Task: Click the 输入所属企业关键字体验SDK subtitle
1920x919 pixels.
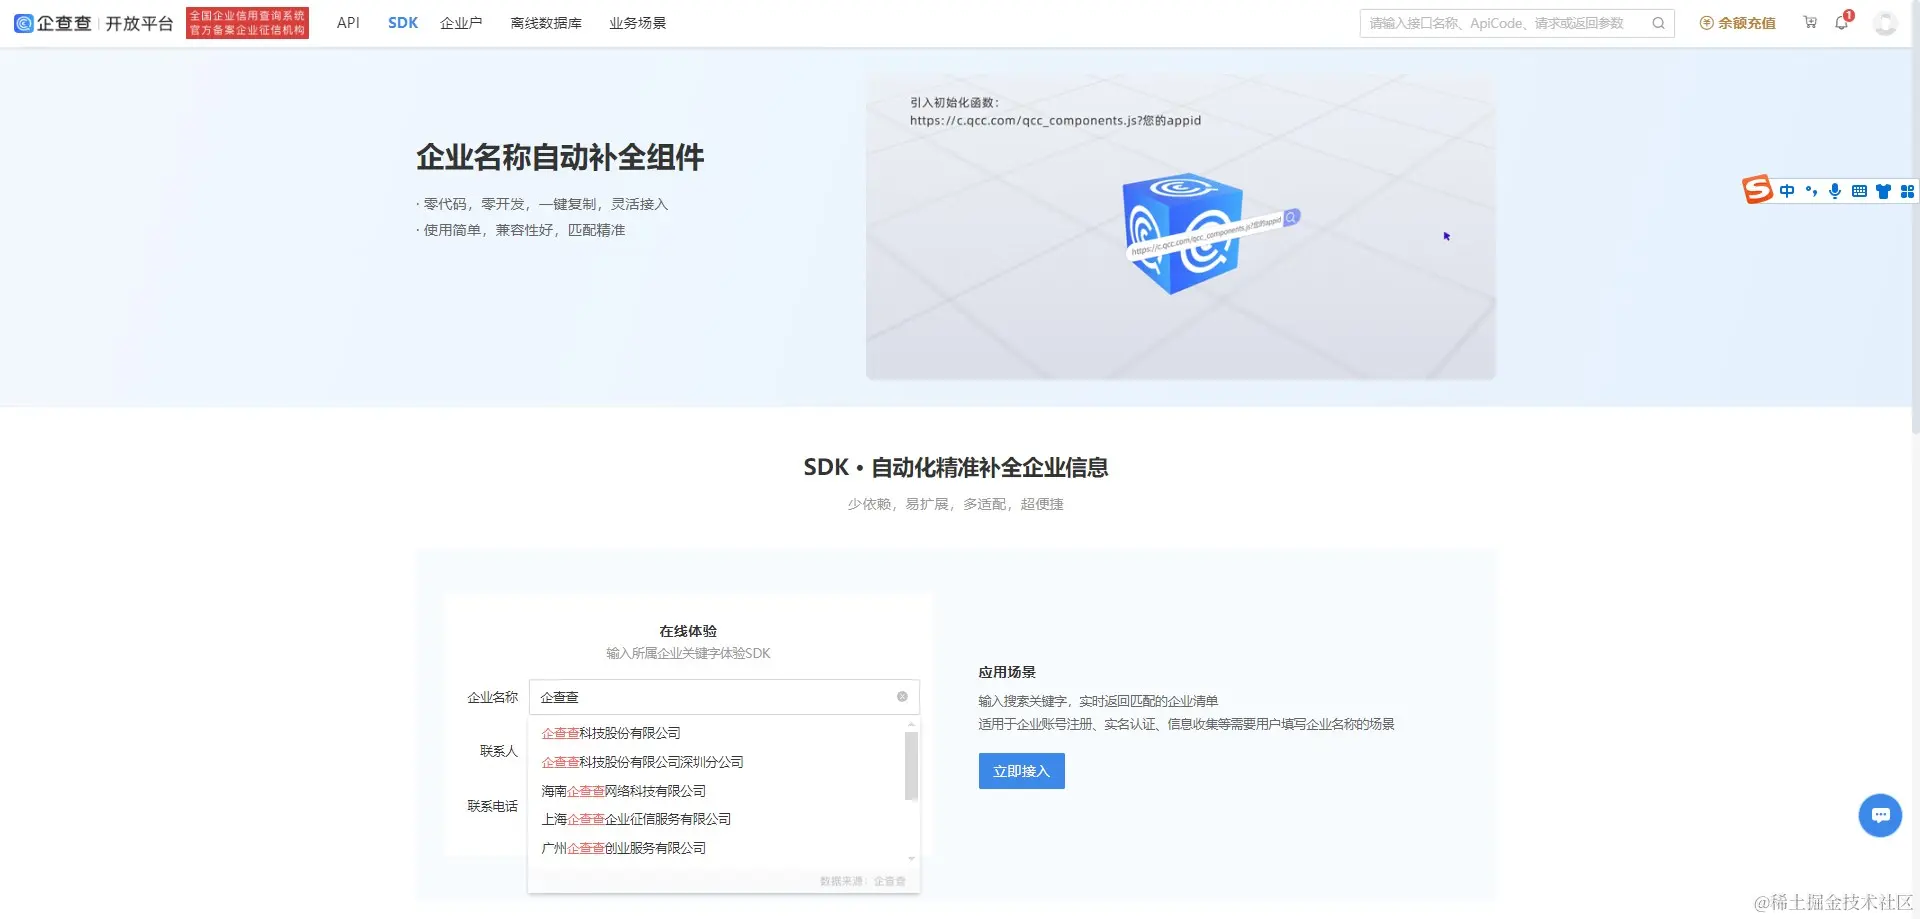Action: [688, 653]
